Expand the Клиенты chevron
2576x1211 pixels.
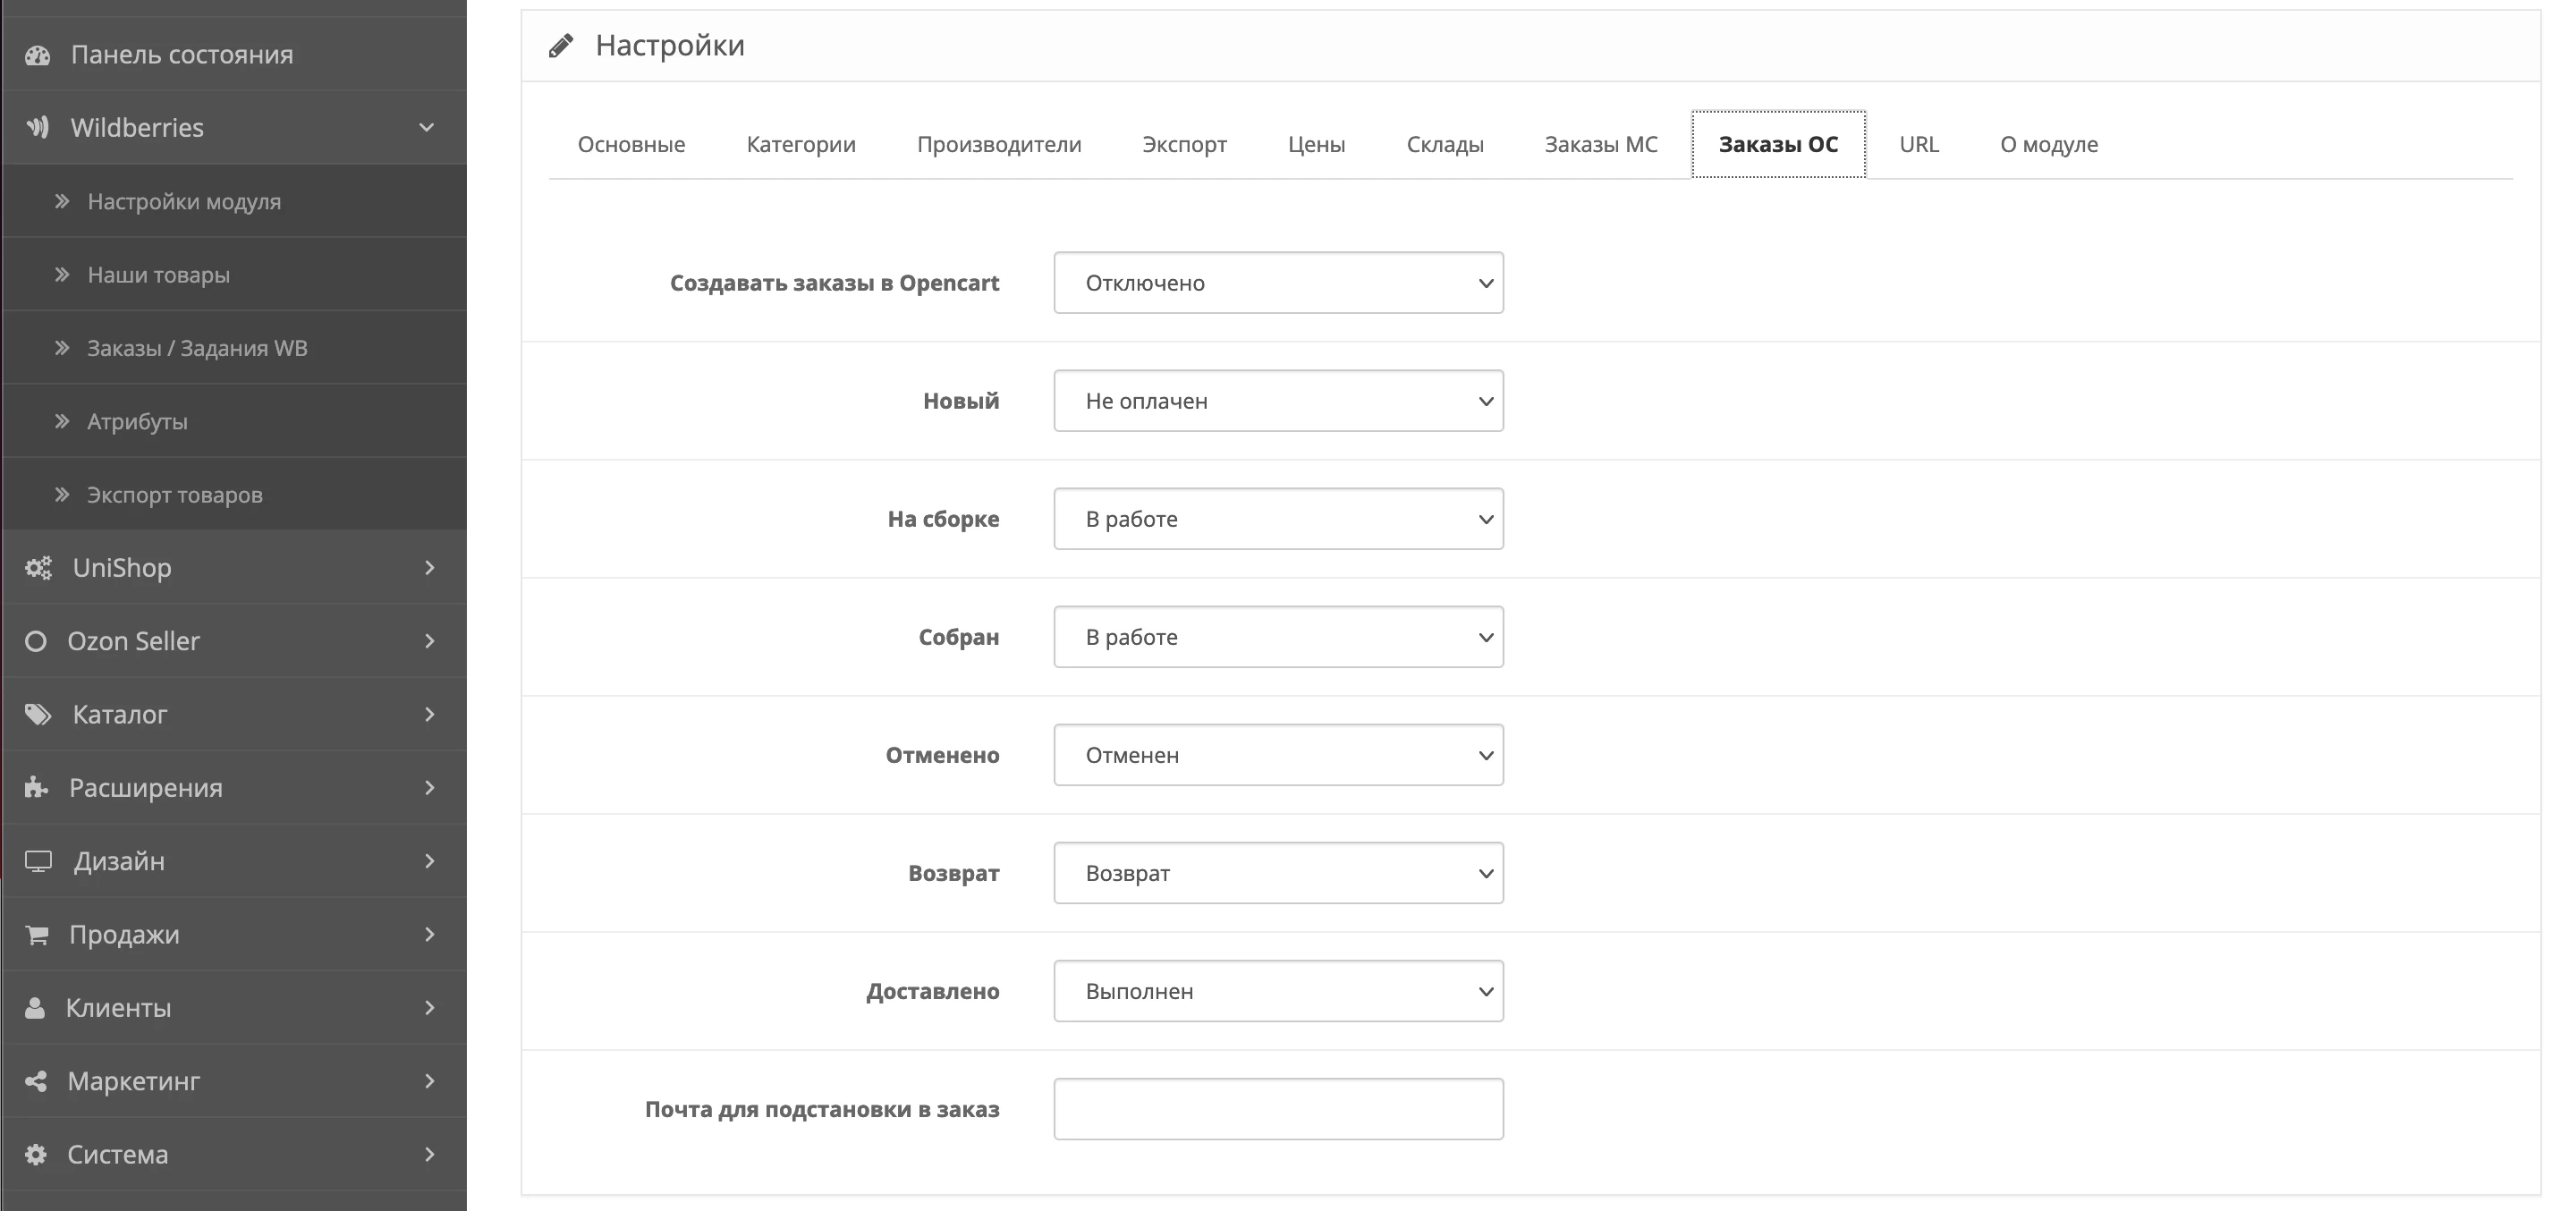[x=430, y=1008]
